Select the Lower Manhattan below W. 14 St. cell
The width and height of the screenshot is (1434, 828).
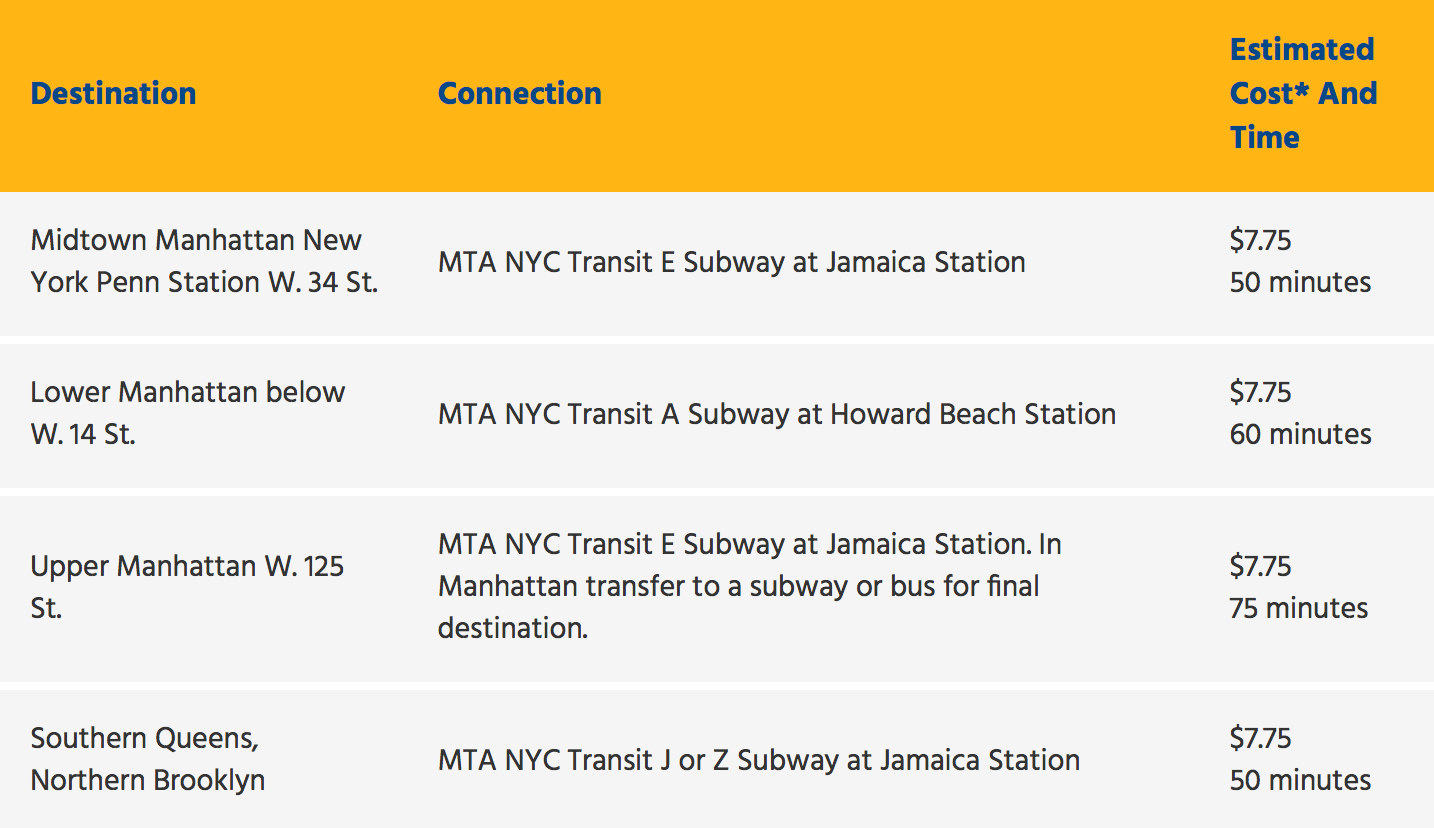[187, 413]
